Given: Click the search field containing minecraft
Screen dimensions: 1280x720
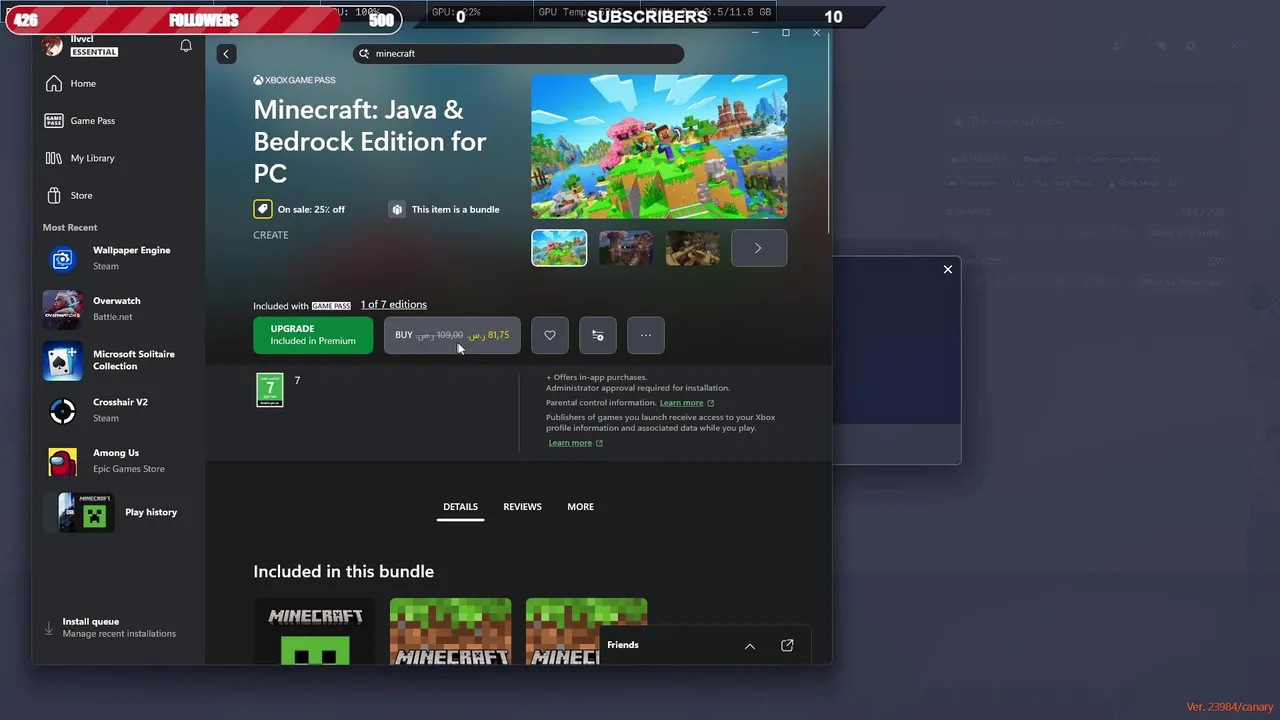Looking at the screenshot, I should pyautogui.click(x=519, y=54).
